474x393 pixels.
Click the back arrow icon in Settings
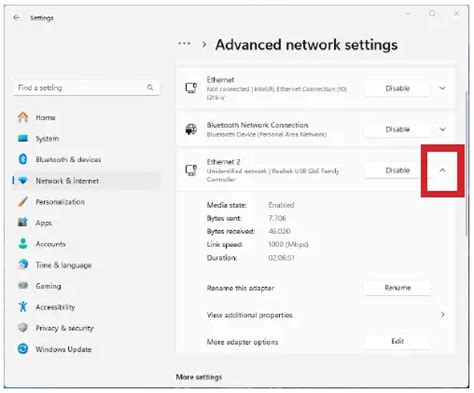(16, 18)
